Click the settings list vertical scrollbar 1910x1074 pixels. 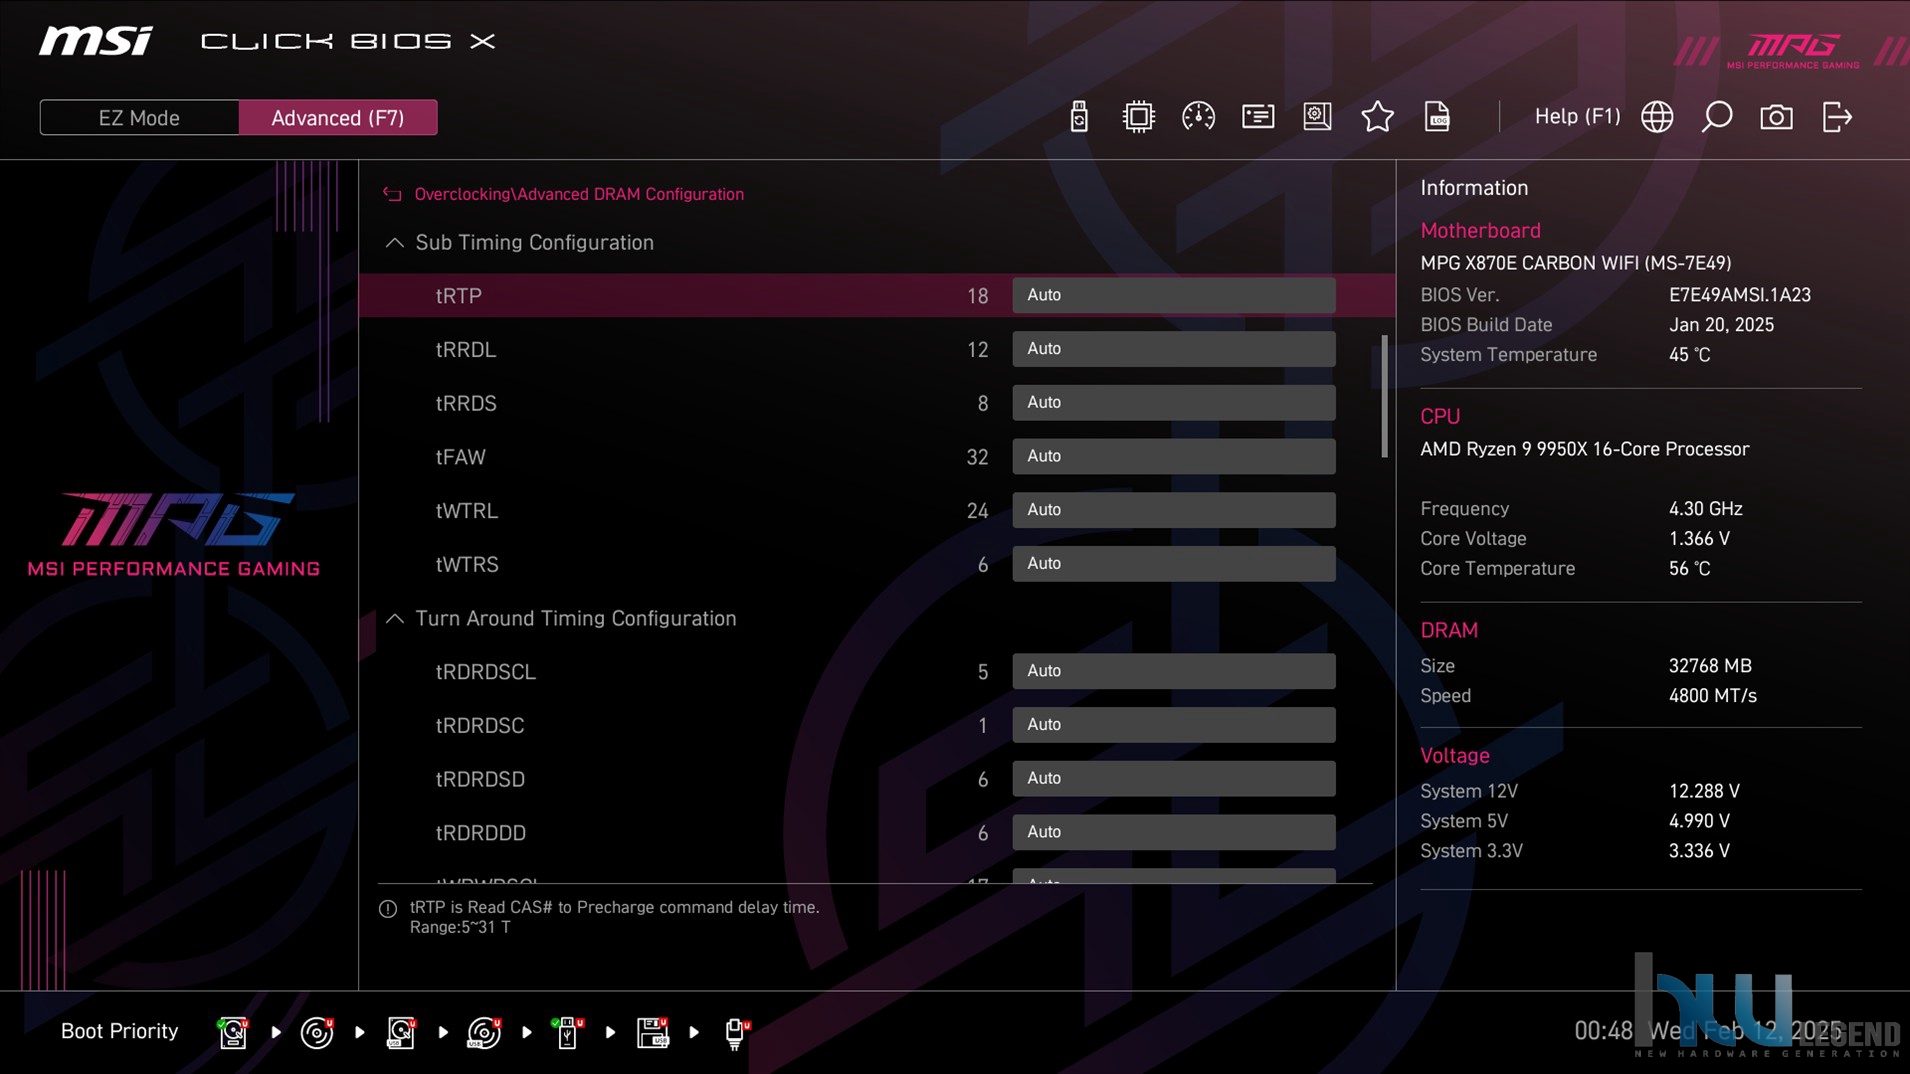1384,396
